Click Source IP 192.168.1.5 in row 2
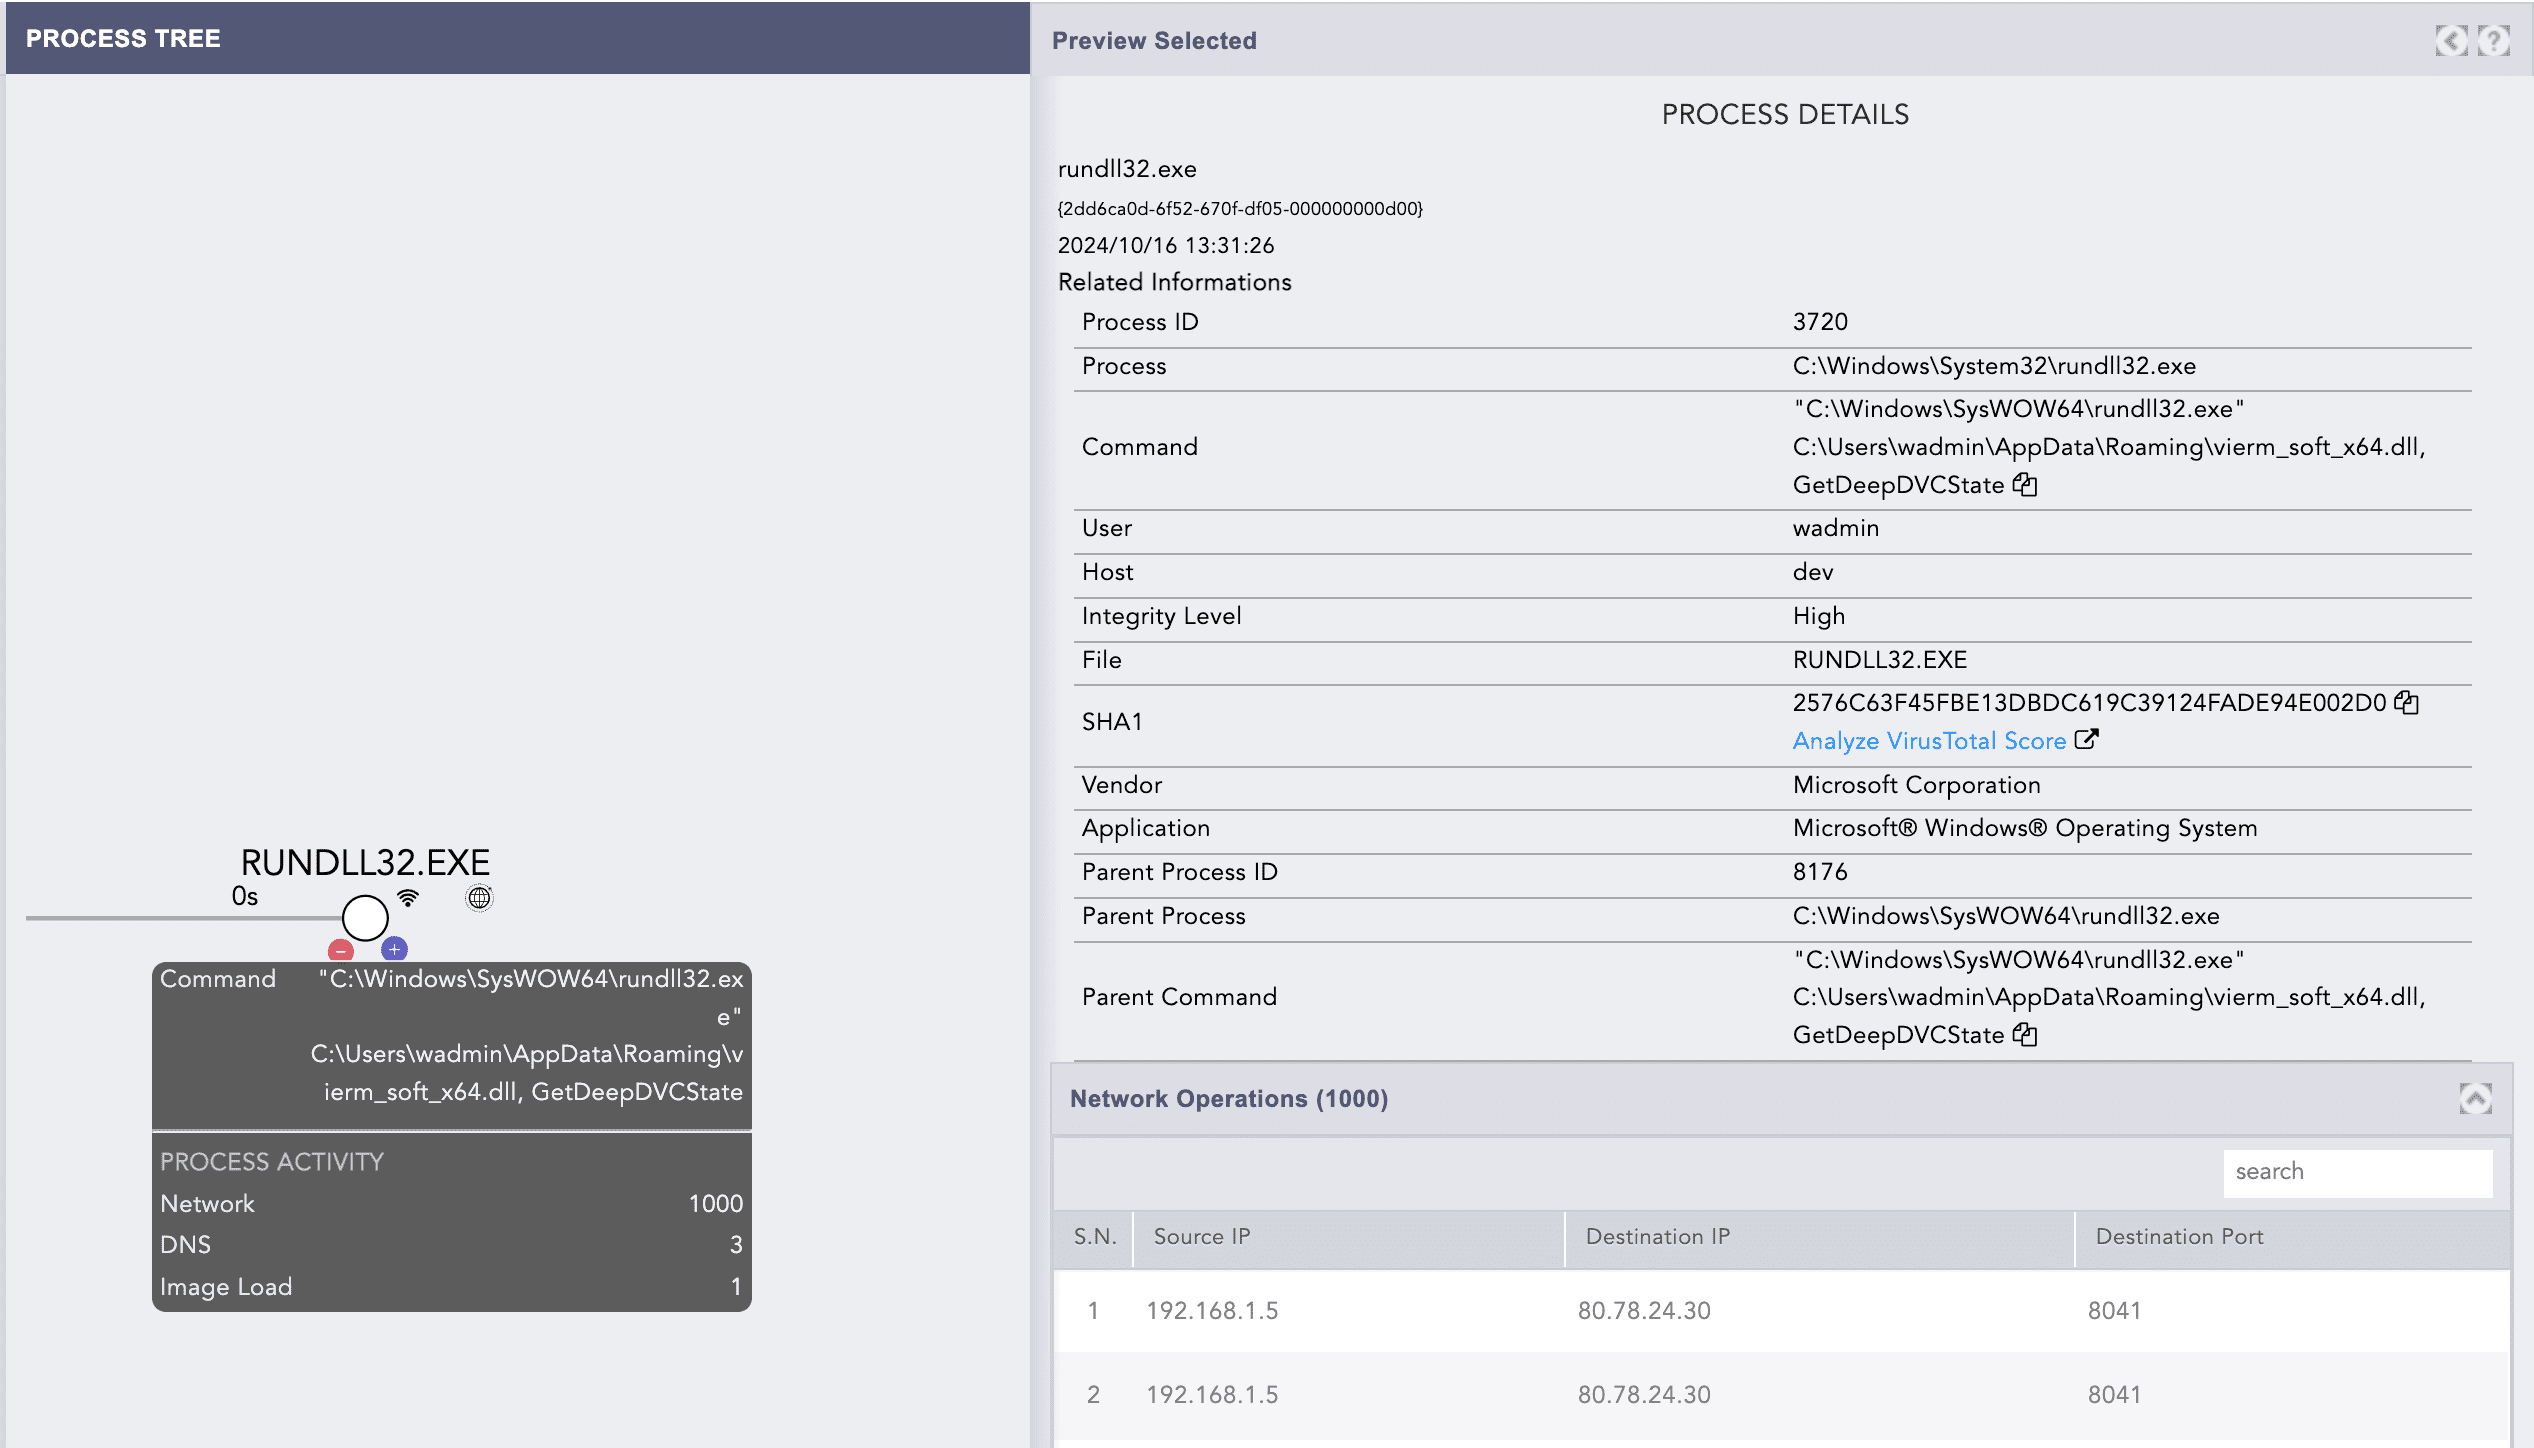Screen dimensions: 2534x1448 click(x=1212, y=1395)
